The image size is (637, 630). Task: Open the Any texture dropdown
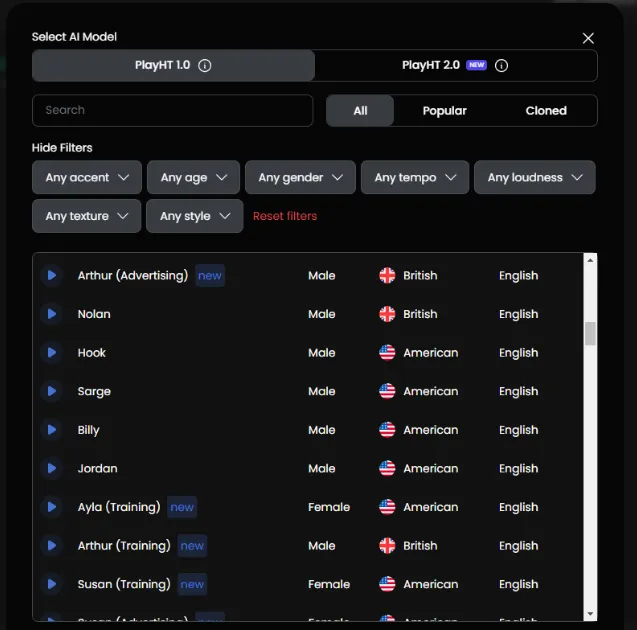pos(87,216)
